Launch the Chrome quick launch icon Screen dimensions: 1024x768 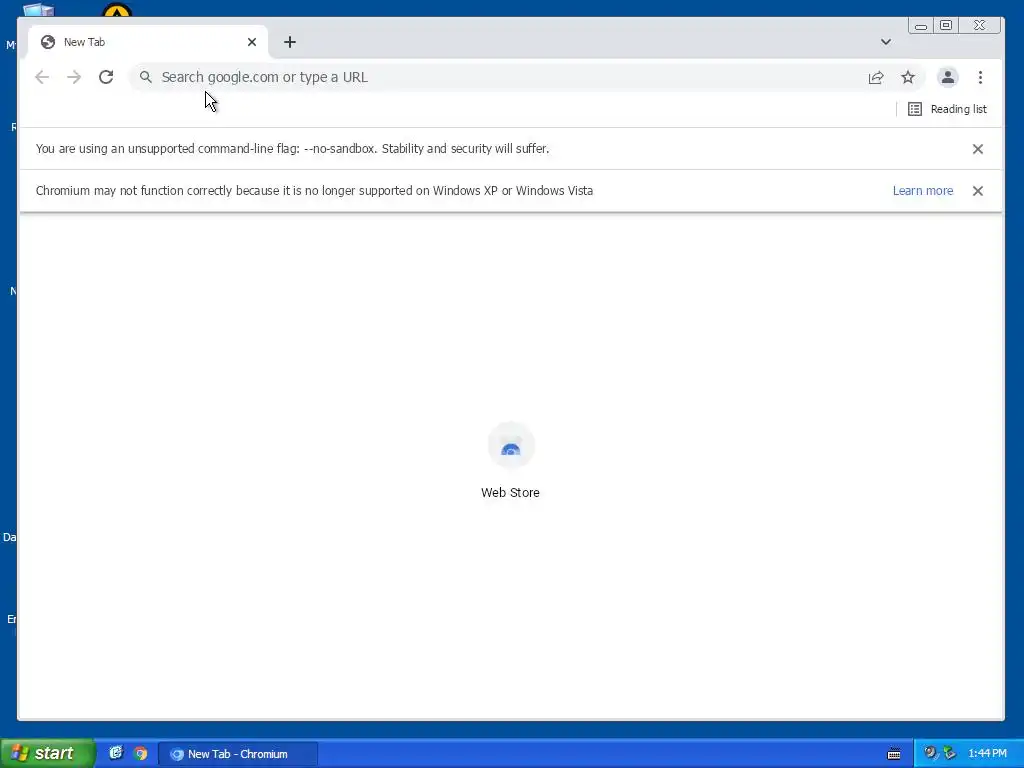pos(140,754)
